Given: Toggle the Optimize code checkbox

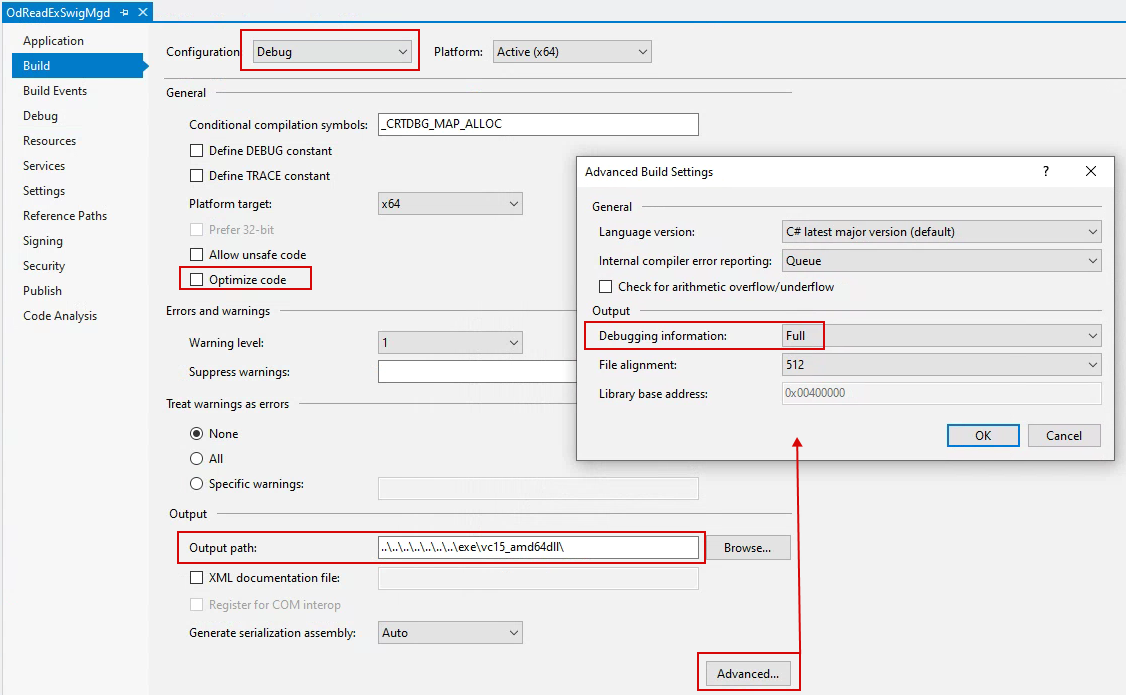Looking at the screenshot, I should pyautogui.click(x=197, y=280).
